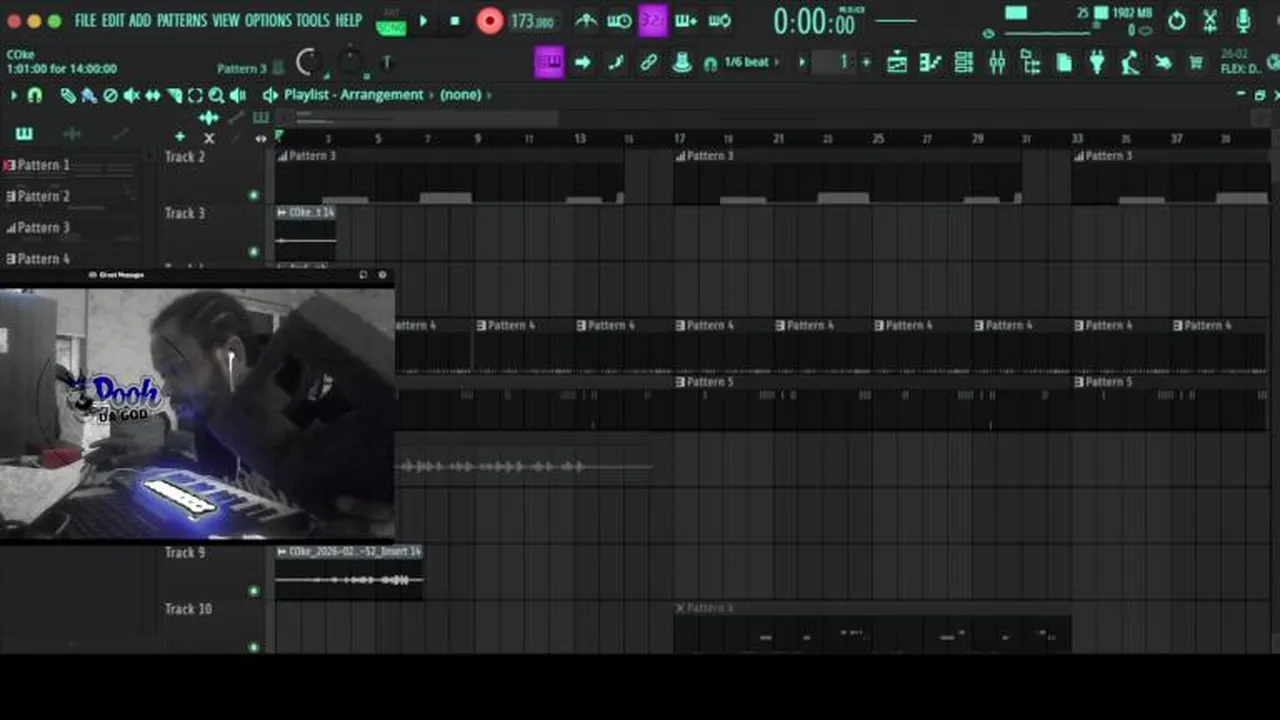Open the undo history icon

click(x=1177, y=20)
